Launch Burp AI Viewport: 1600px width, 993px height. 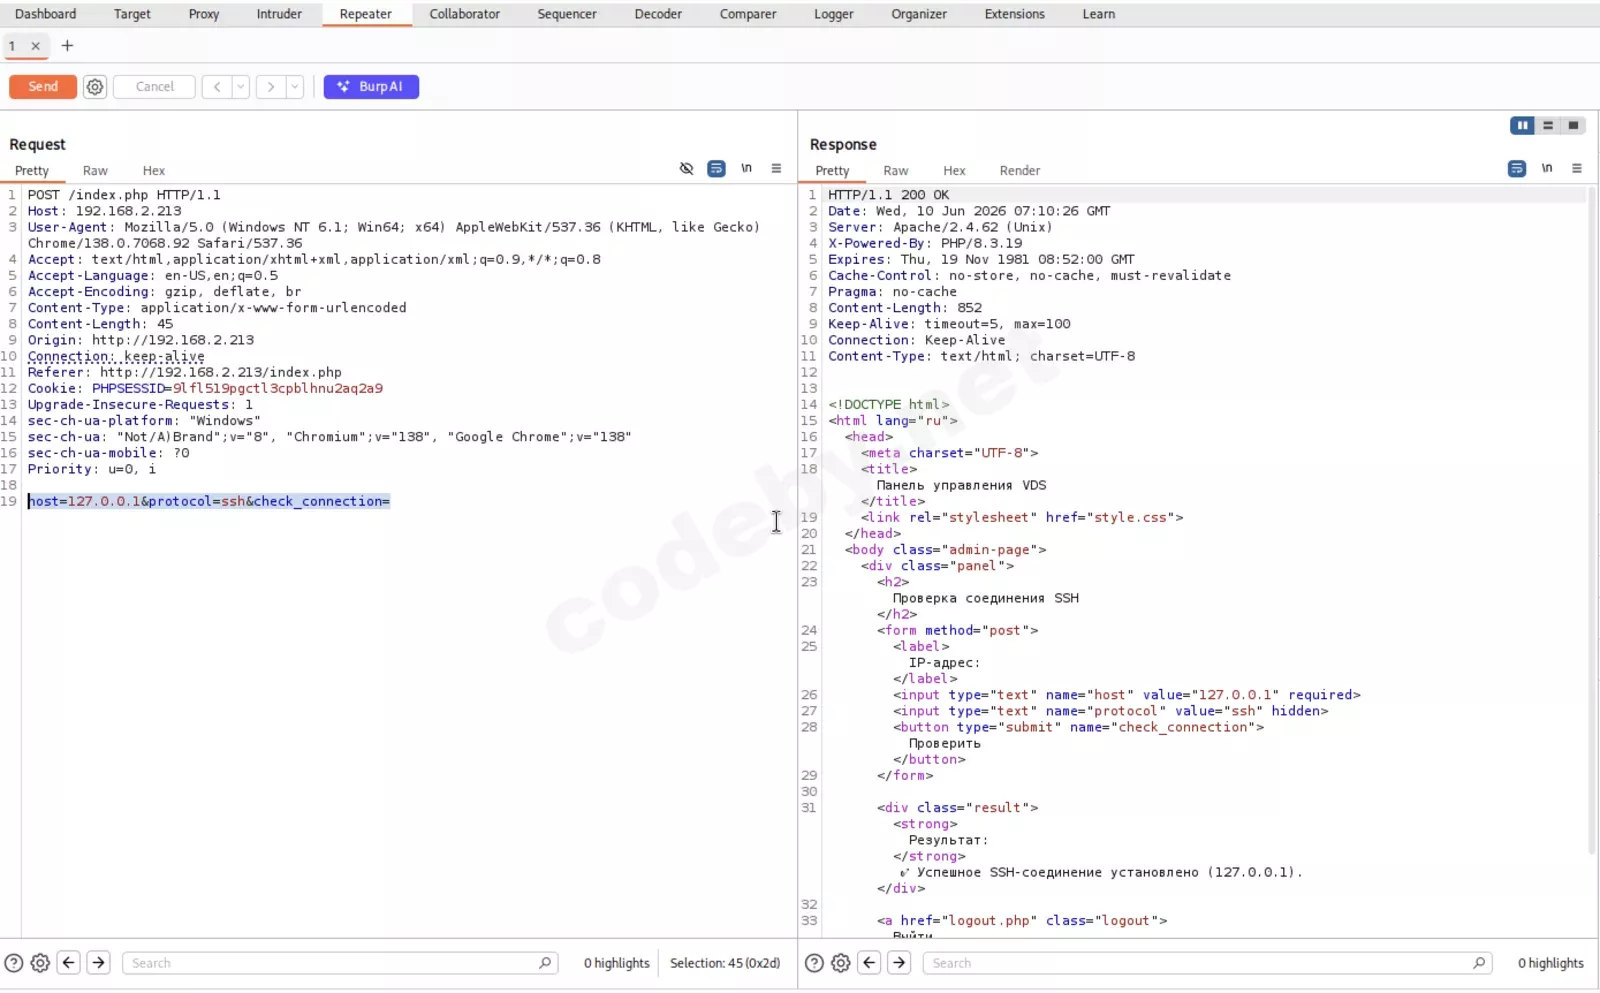pyautogui.click(x=371, y=87)
